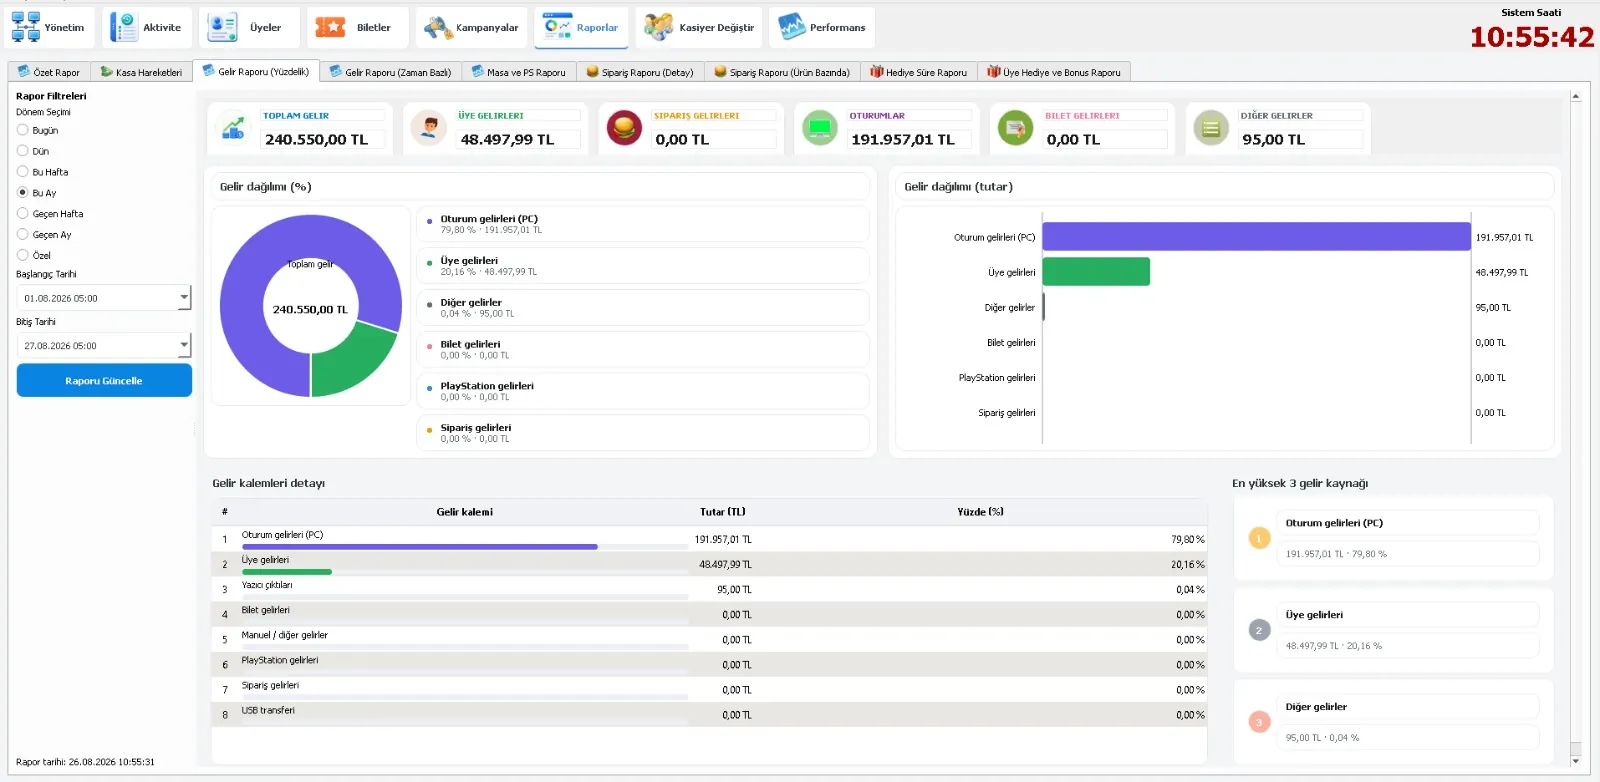Screen dimensions: 1600x782
Task: Click the Hediye Süre Raporu gift icon
Action: point(877,72)
